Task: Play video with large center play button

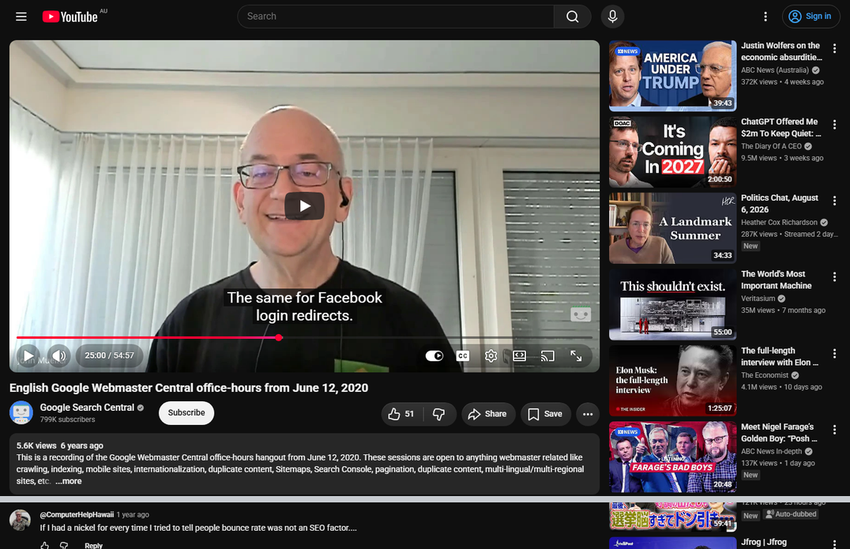Action: click(x=305, y=206)
